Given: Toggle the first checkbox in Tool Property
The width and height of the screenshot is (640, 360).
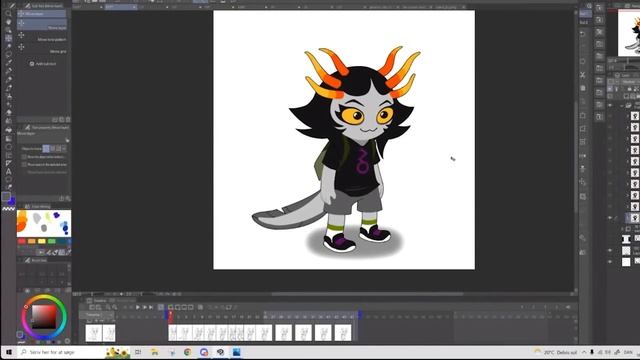Looking at the screenshot, I should [24, 157].
